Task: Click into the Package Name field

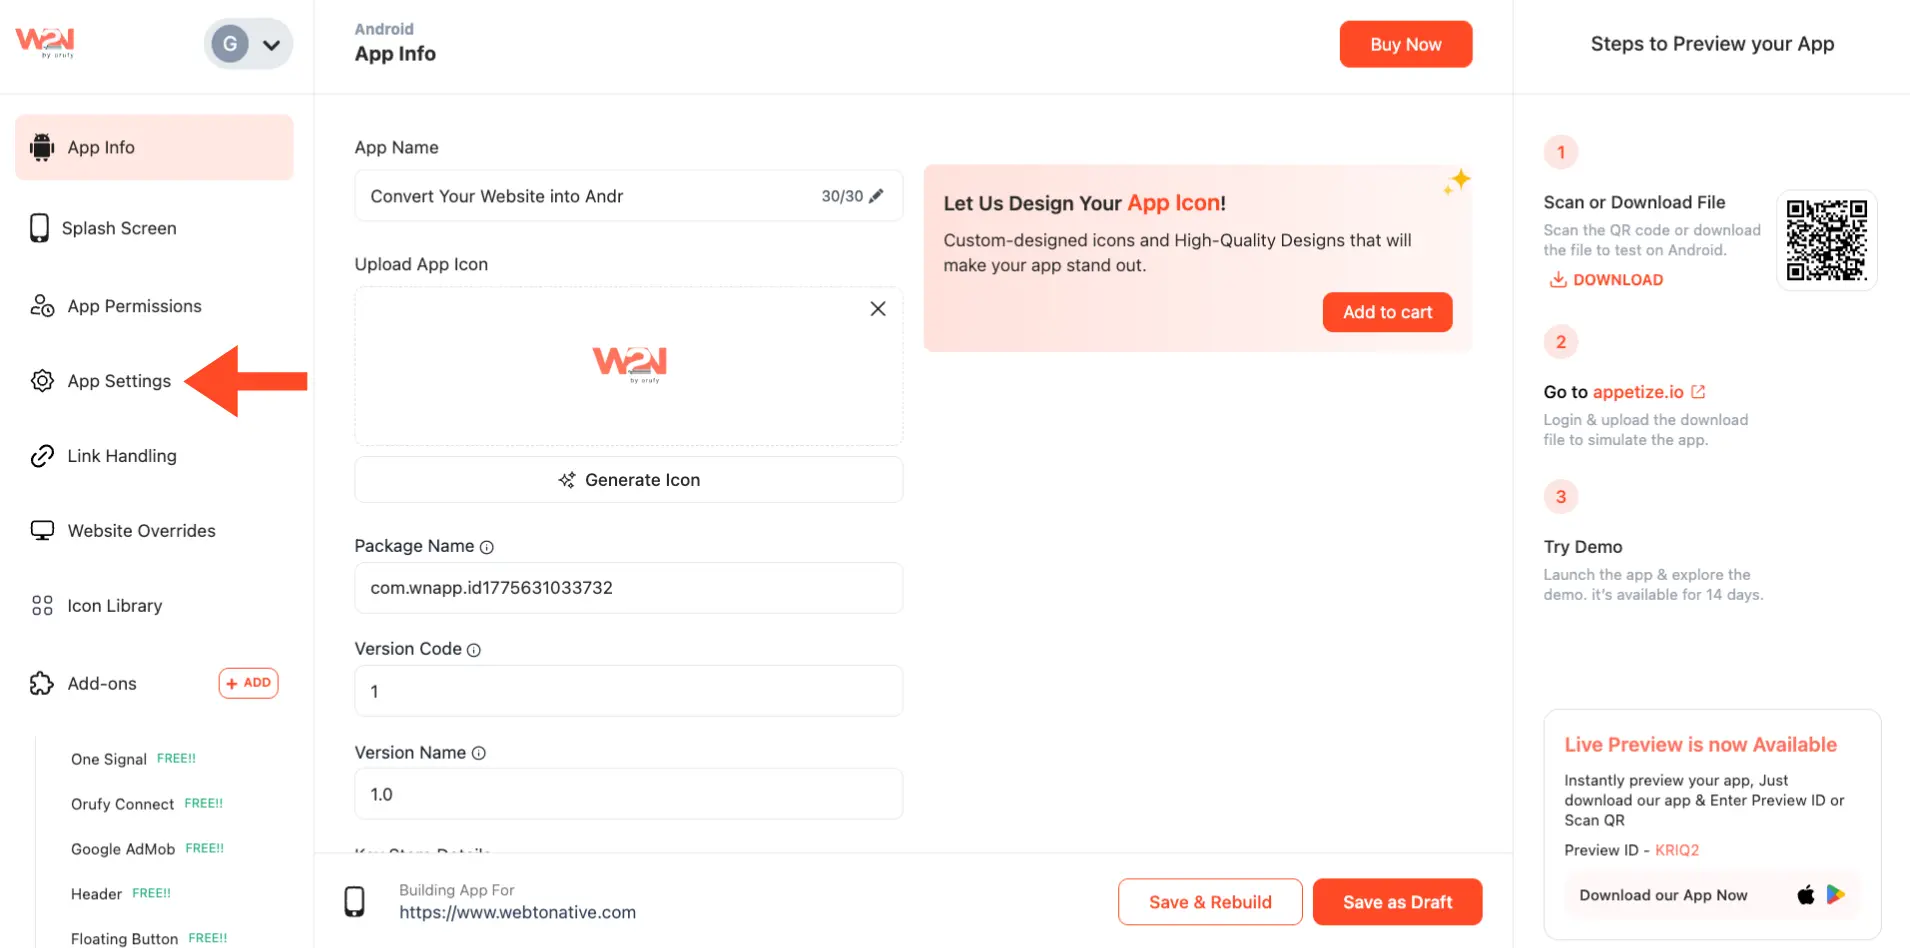Action: click(x=628, y=588)
